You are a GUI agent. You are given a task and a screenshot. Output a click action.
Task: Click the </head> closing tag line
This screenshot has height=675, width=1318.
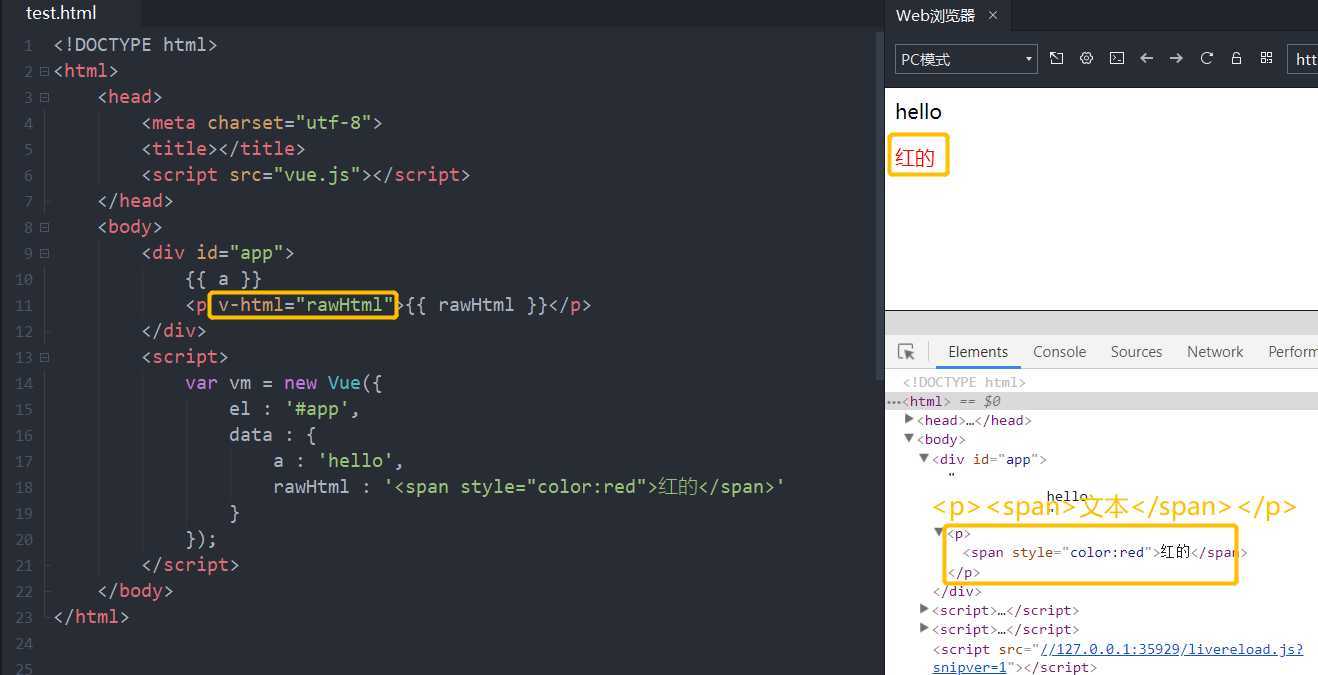(135, 201)
